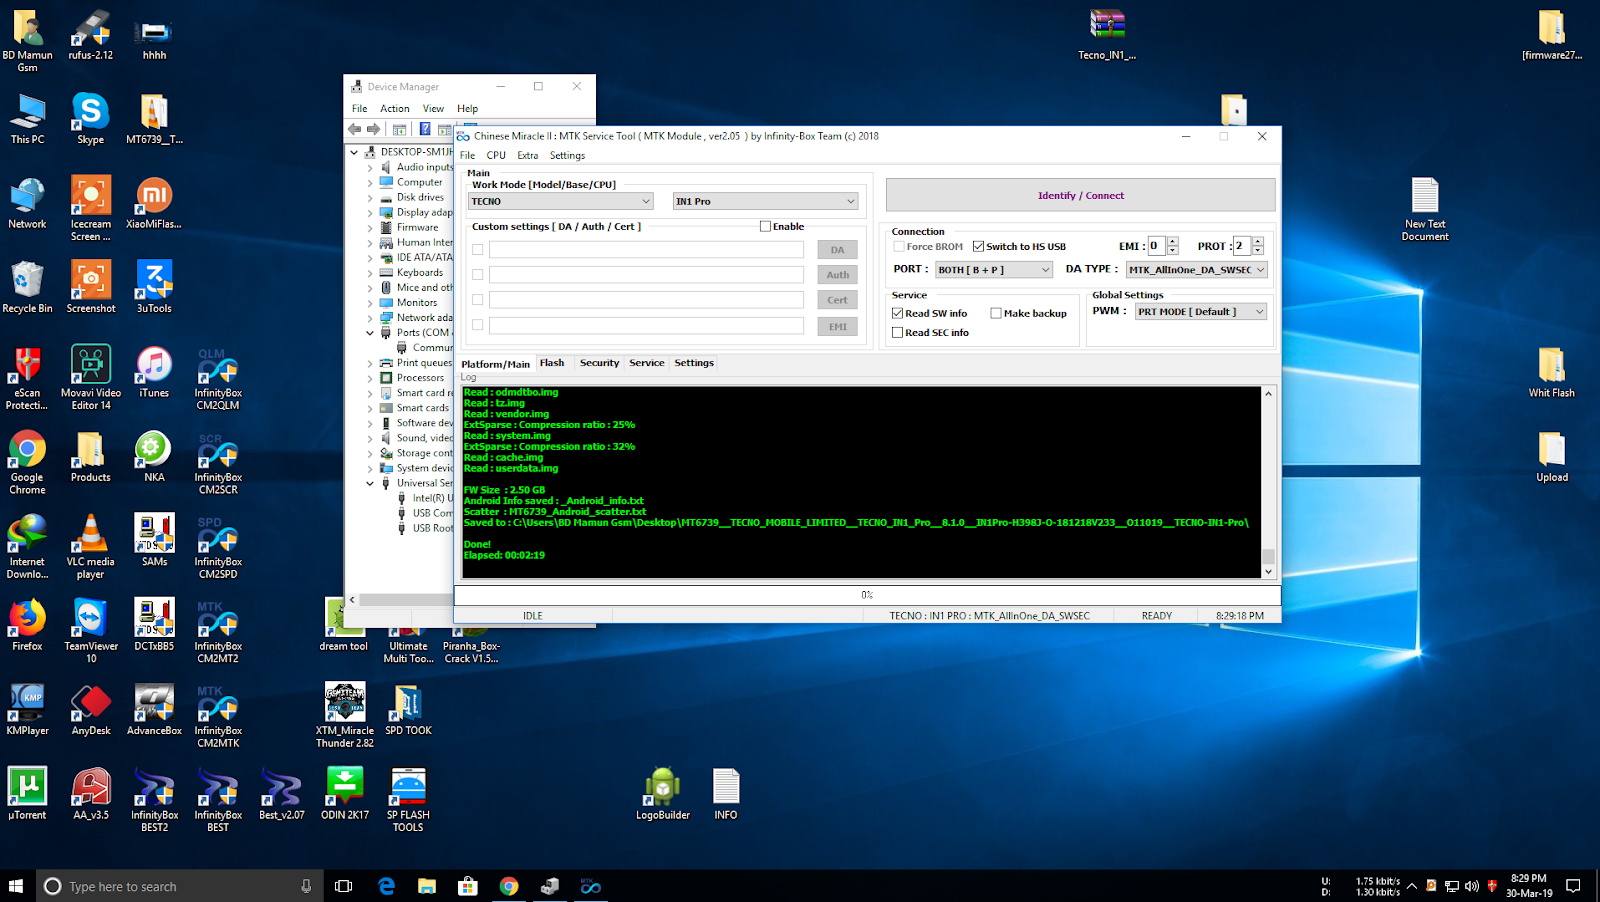Click the DA browse button
Image resolution: width=1600 pixels, height=902 pixels.
coord(837,250)
